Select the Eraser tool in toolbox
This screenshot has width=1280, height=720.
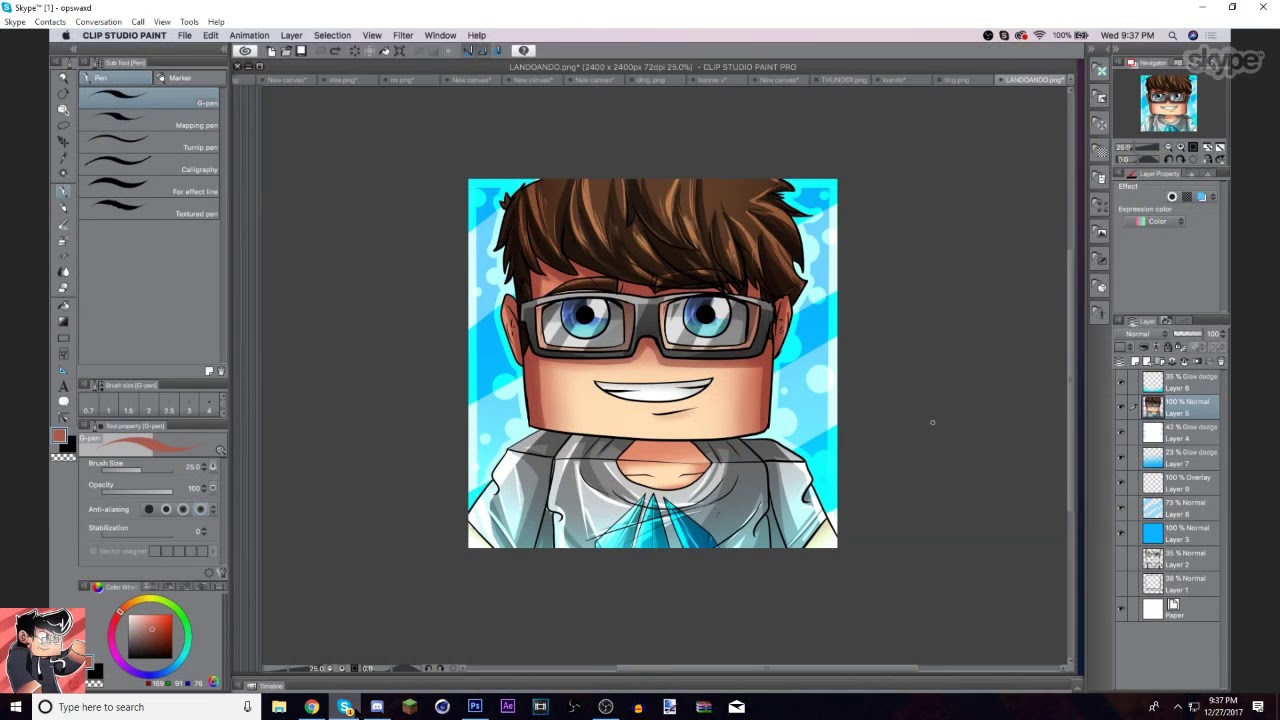[63, 288]
